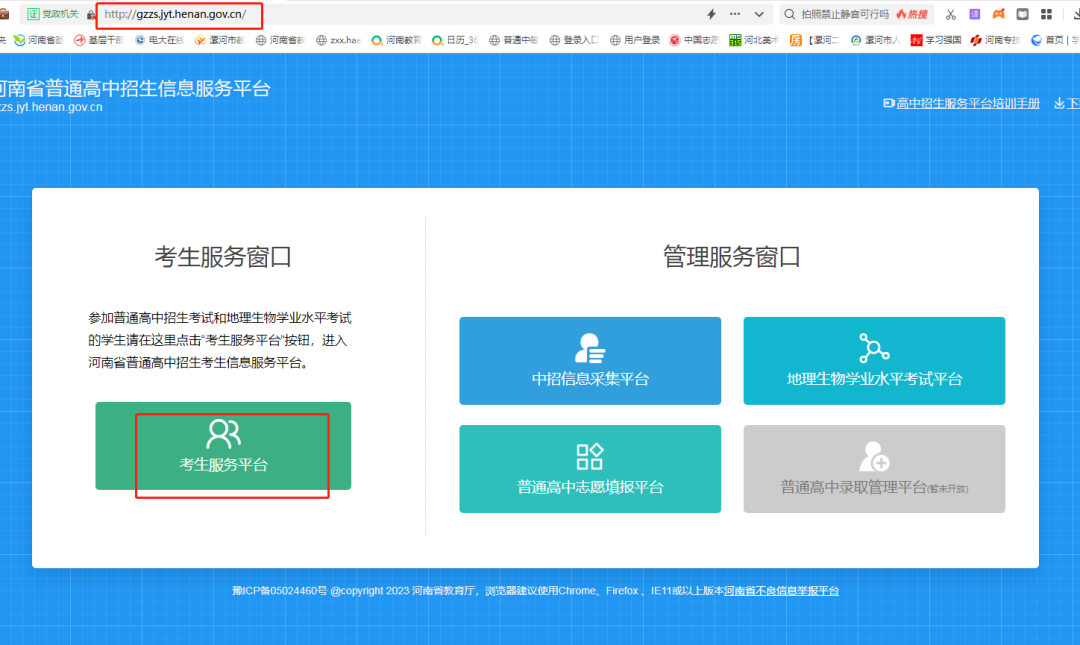Viewport: 1080px width, 645px height.
Task: Click the orange game center icon
Action: pyautogui.click(x=999, y=13)
